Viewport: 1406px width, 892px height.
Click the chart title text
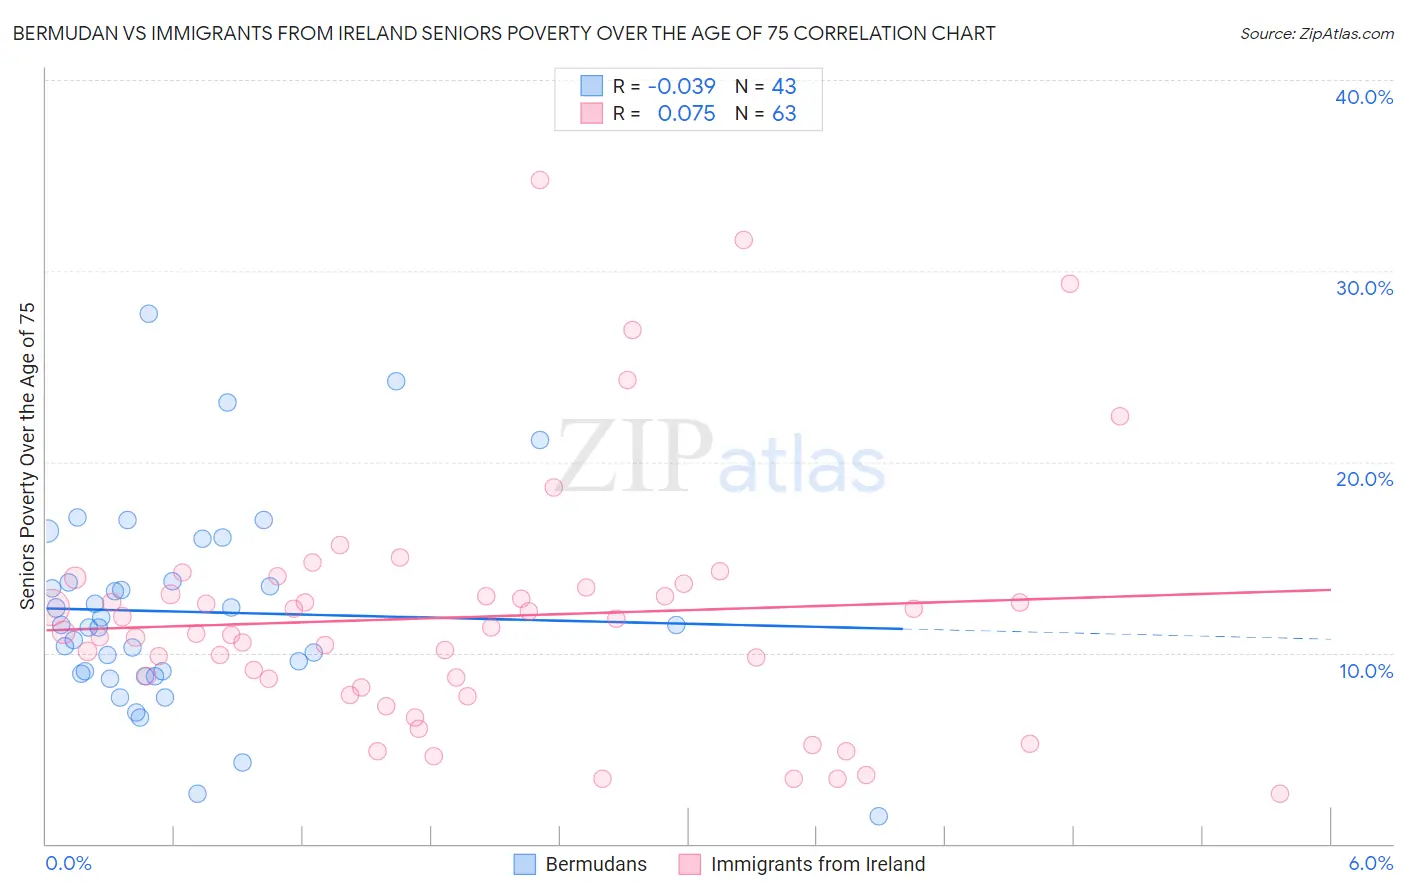[x=504, y=33]
